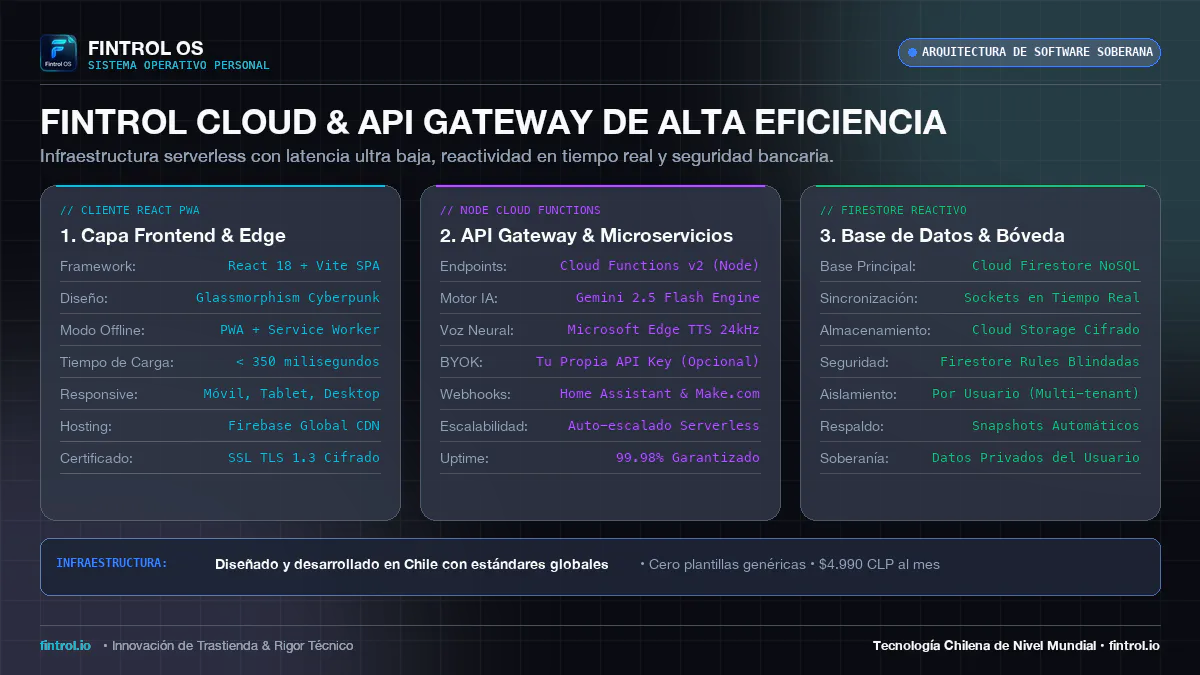
Task: Click the Auto-escalado Serverless value
Action: coord(664,426)
